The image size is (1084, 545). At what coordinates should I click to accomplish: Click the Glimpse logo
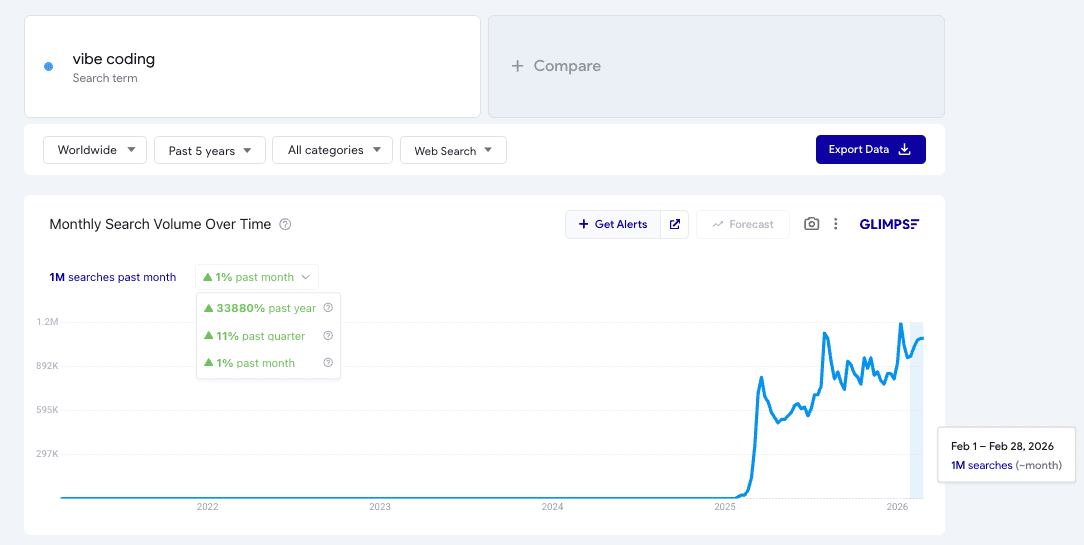coord(889,224)
